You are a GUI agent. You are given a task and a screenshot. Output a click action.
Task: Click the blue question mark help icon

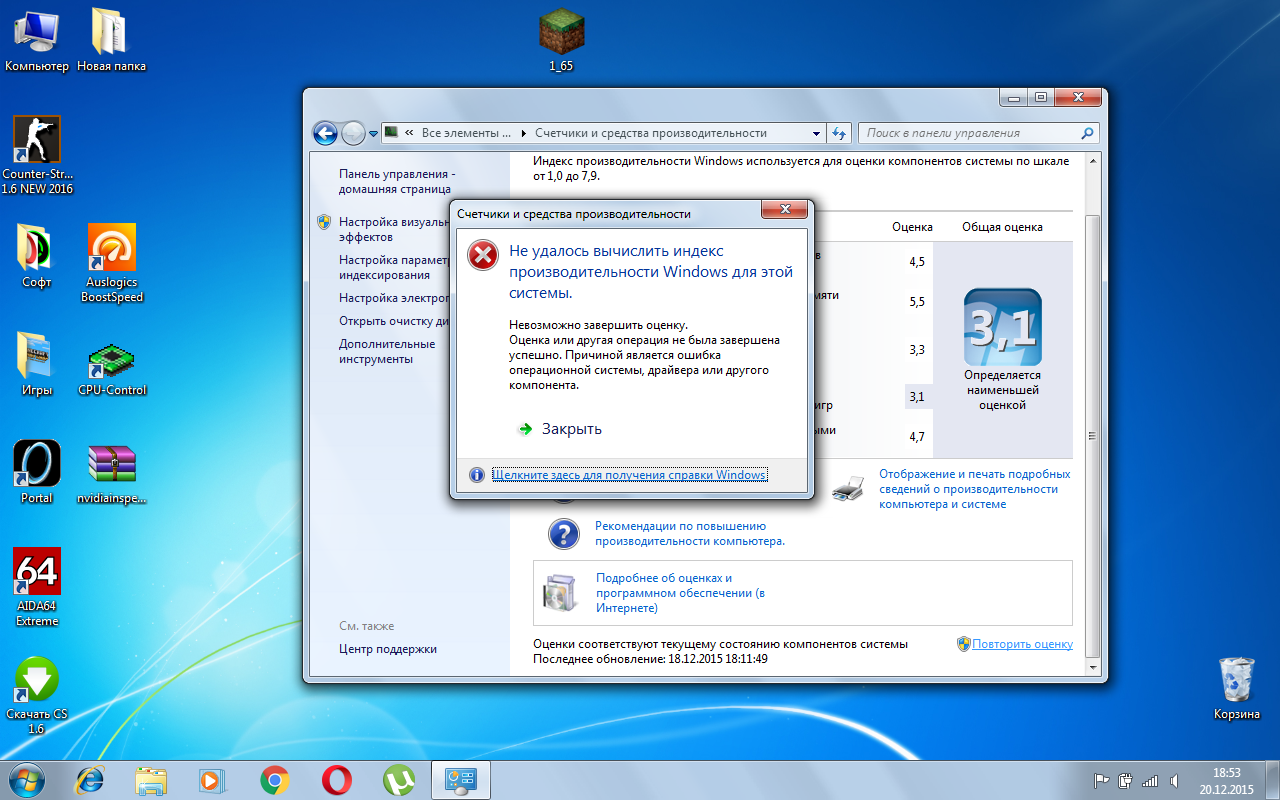coord(564,534)
